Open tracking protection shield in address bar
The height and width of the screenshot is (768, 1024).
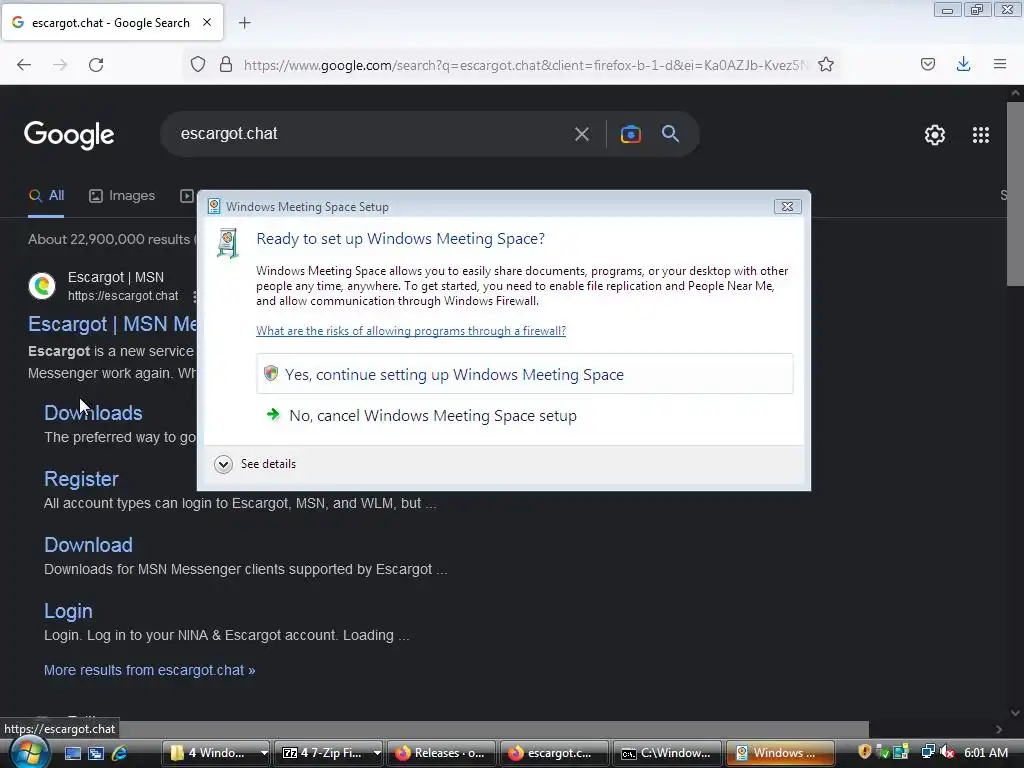tap(198, 65)
